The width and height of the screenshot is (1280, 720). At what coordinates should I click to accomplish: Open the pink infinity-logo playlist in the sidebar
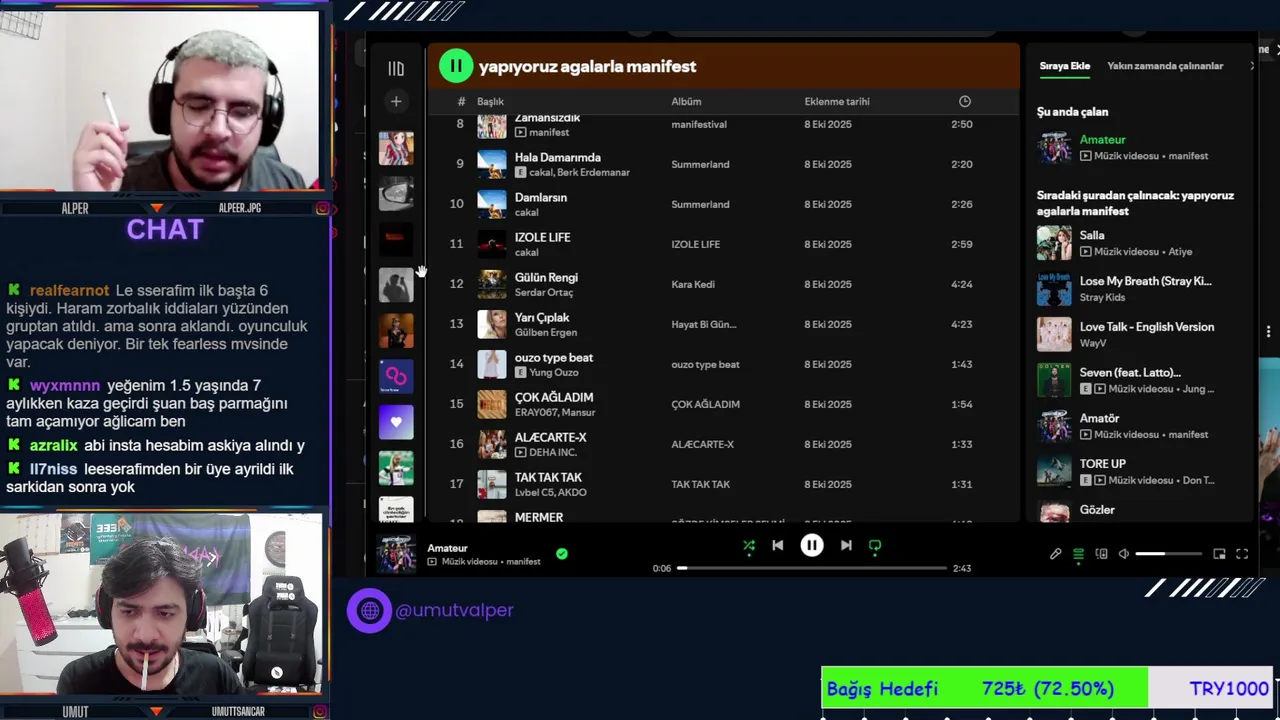click(x=396, y=377)
